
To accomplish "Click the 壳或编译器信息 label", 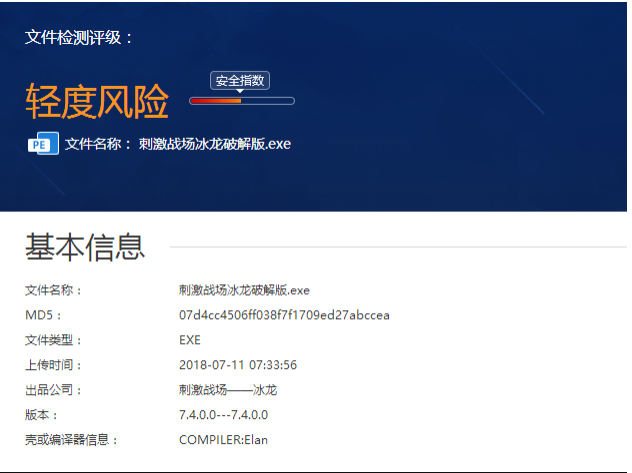I will 71,440.
